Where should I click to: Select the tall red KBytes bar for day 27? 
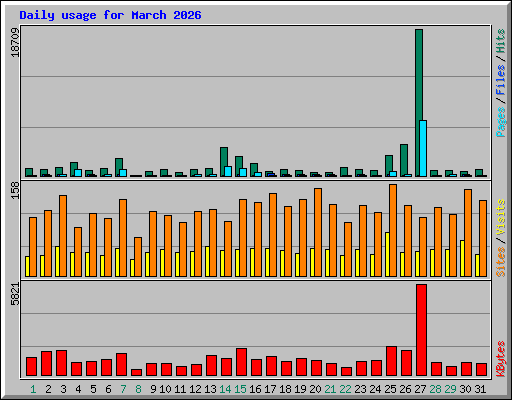coord(421,330)
